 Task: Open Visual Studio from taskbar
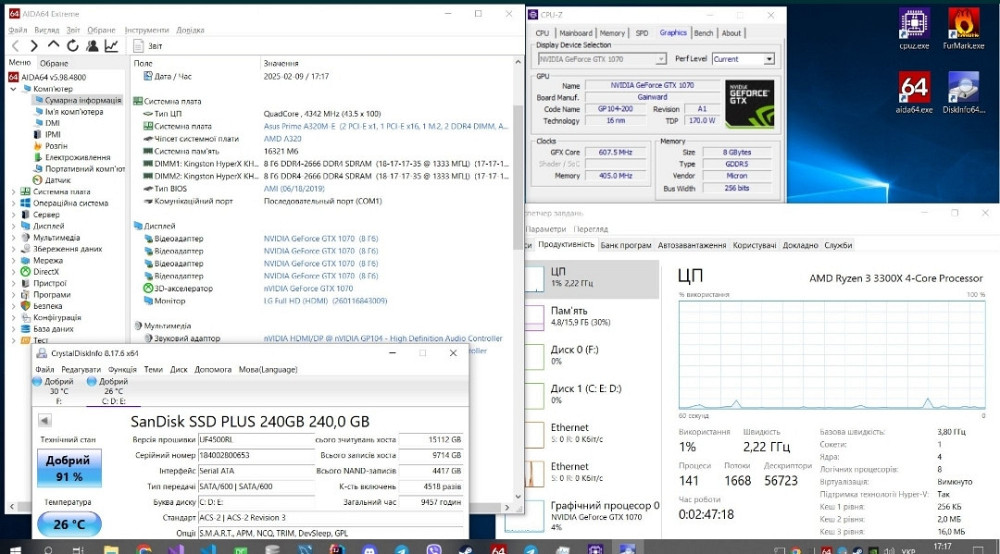(176, 549)
